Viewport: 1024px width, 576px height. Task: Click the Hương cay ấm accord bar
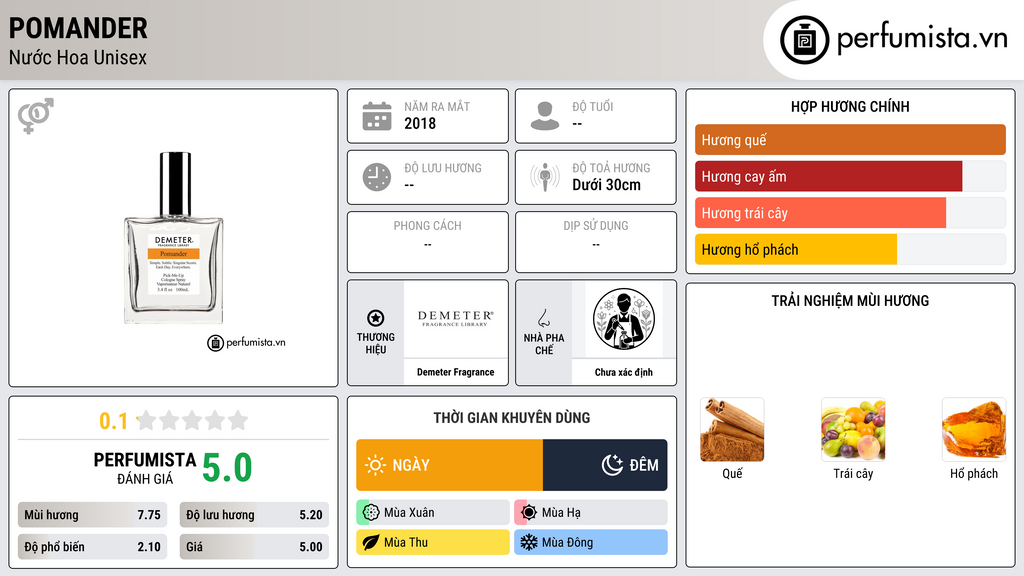coord(850,176)
